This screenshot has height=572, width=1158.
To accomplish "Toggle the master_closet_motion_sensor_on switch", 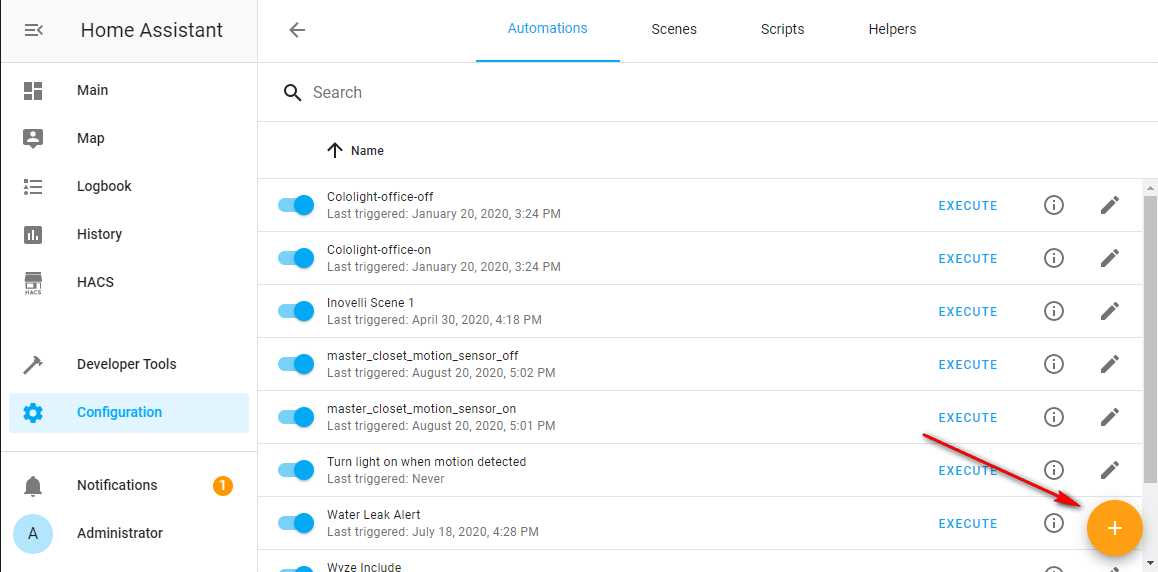I will tap(296, 417).
